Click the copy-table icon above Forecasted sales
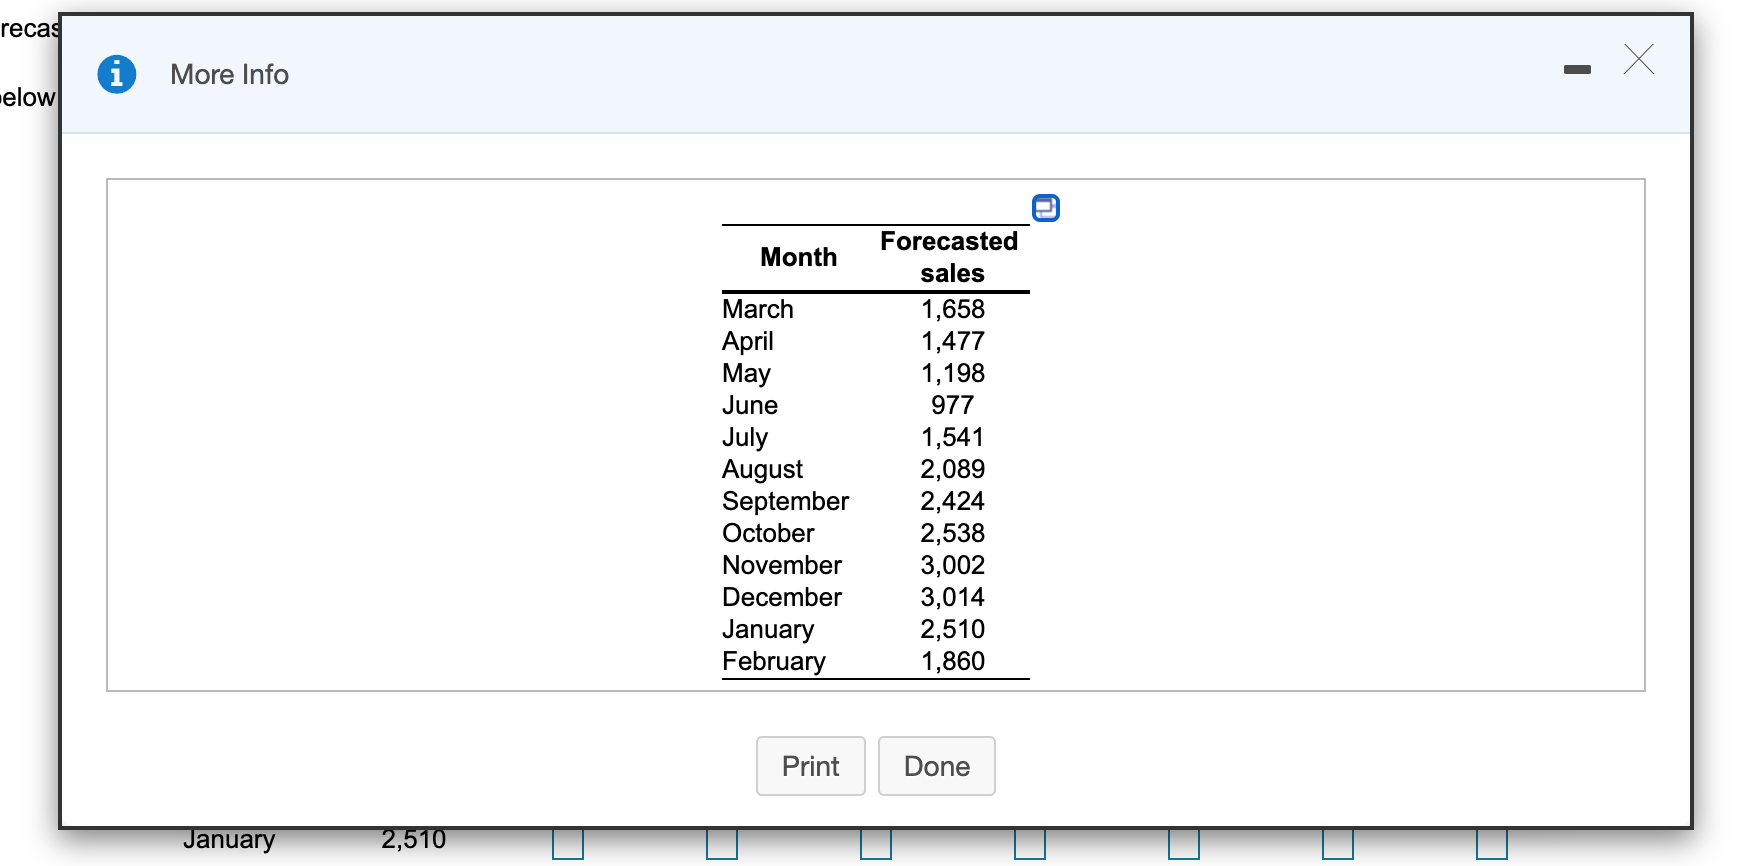 point(1046,208)
